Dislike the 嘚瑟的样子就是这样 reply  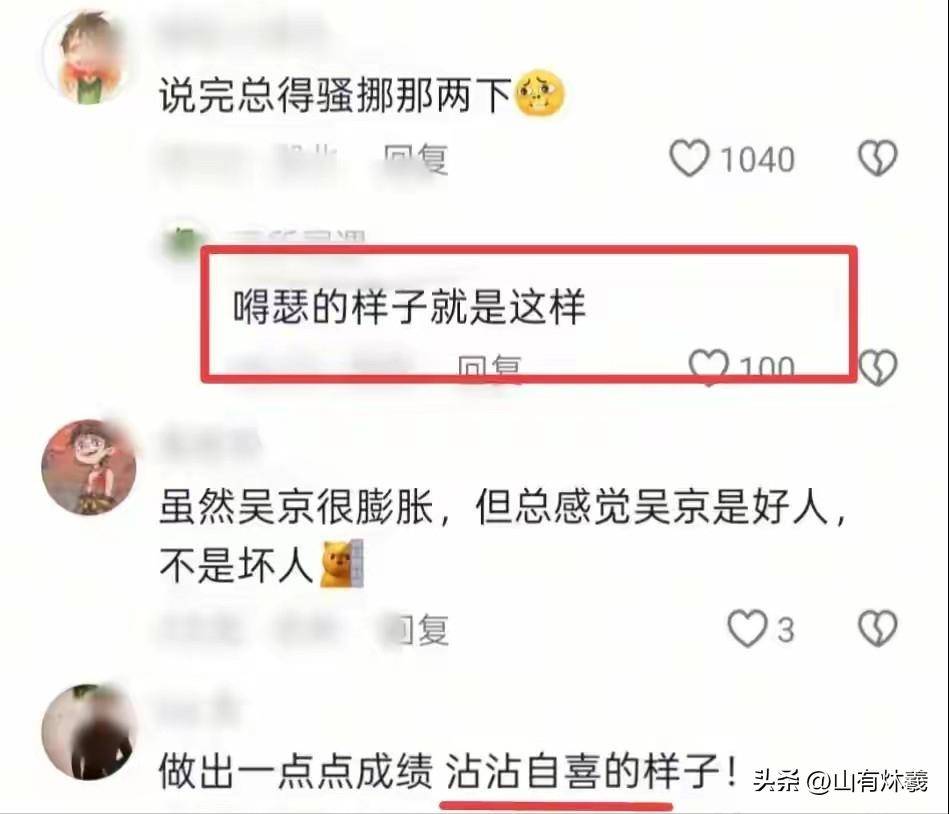pyautogui.click(x=878, y=367)
